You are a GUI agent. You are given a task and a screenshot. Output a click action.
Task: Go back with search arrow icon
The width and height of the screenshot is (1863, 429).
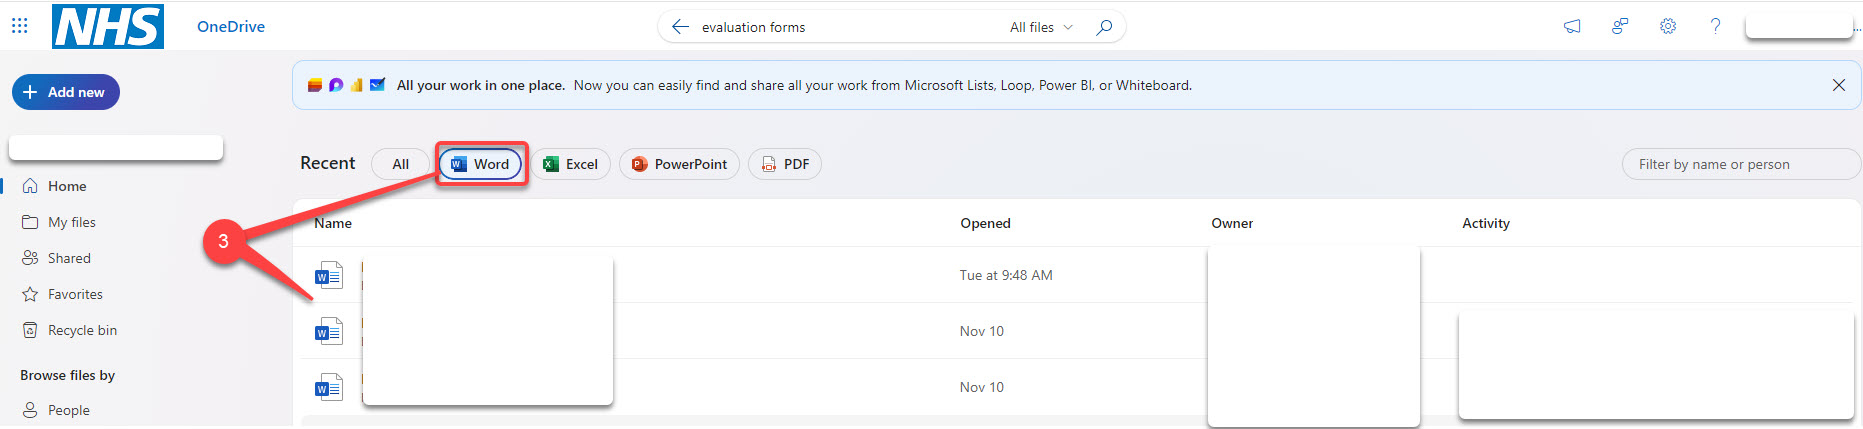[x=680, y=27]
